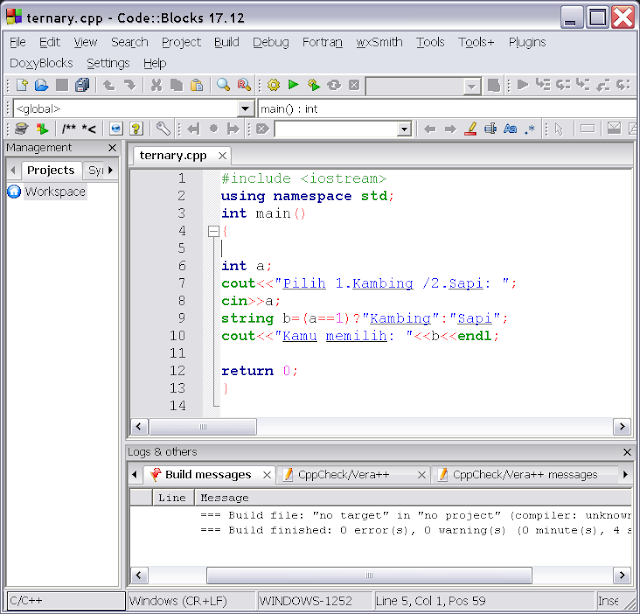Click the Toggle bookmark dot icon
Image resolution: width=640 pixels, height=614 pixels.
[x=213, y=129]
